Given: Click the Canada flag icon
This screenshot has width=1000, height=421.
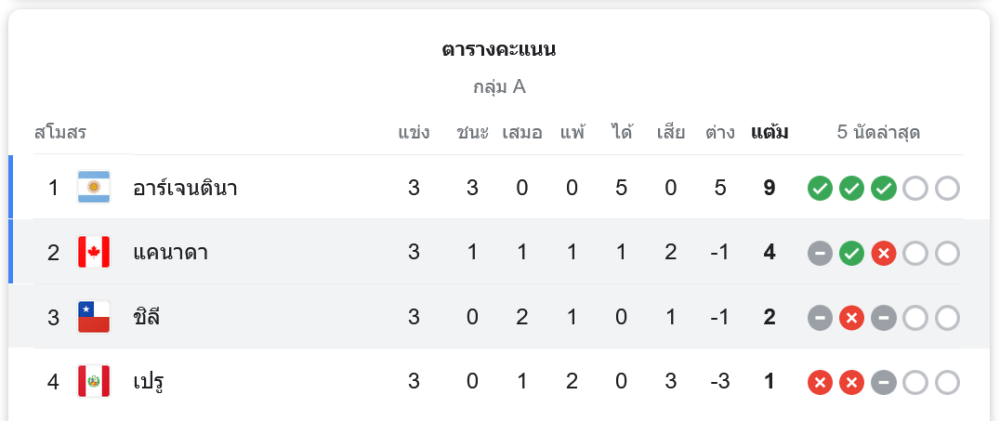Looking at the screenshot, I should tap(94, 253).
